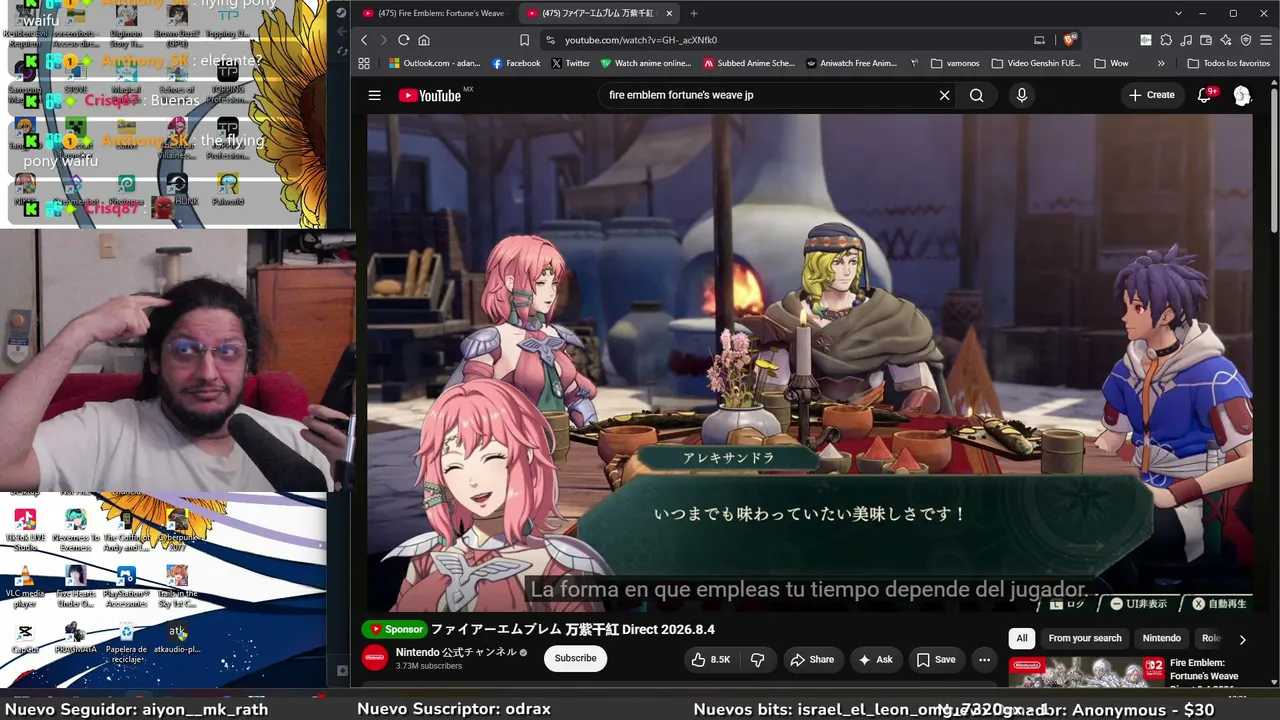Viewport: 1280px width, 720px height.
Task: Select the All filter chip
Action: click(x=1022, y=638)
